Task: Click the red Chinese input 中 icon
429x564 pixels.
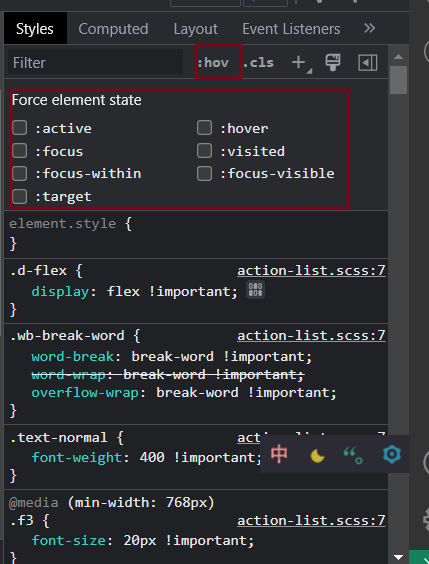Action: click(279, 454)
